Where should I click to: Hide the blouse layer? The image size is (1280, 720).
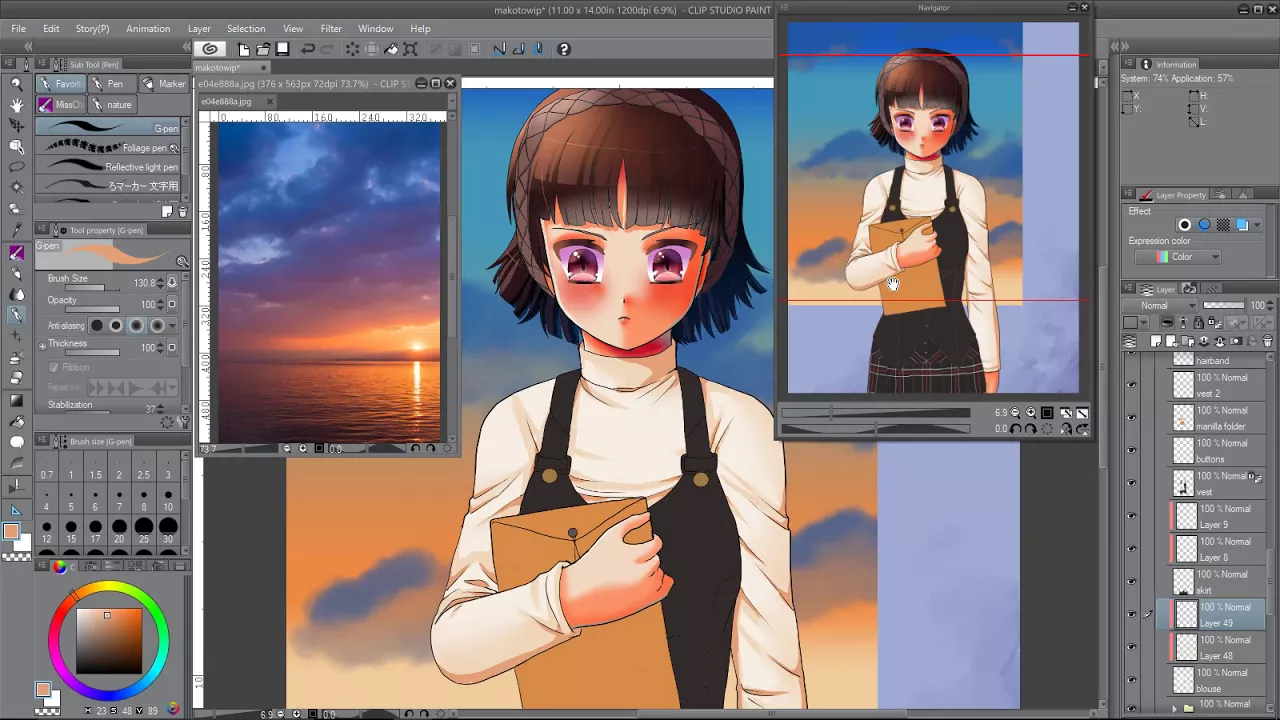[x=1132, y=680]
